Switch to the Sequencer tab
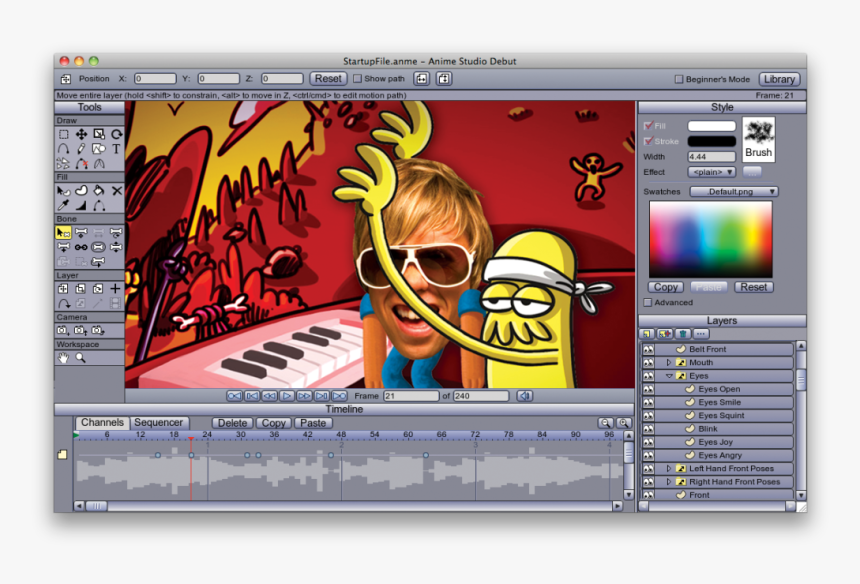860x584 pixels. tap(159, 423)
